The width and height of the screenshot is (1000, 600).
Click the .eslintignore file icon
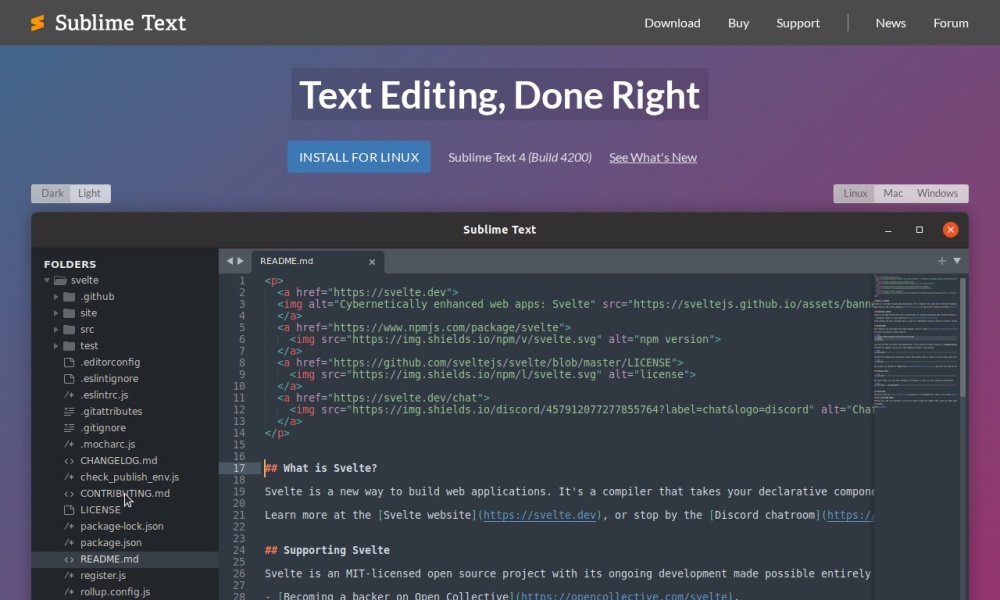[69, 379]
